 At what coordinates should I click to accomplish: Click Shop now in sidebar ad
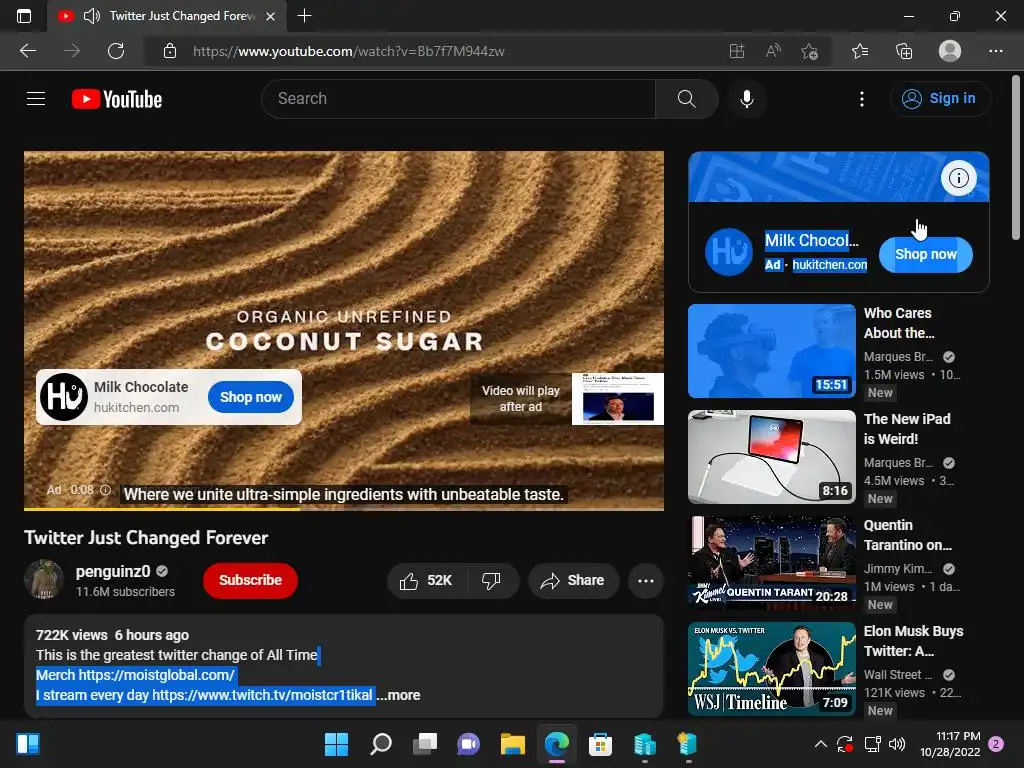coord(925,254)
